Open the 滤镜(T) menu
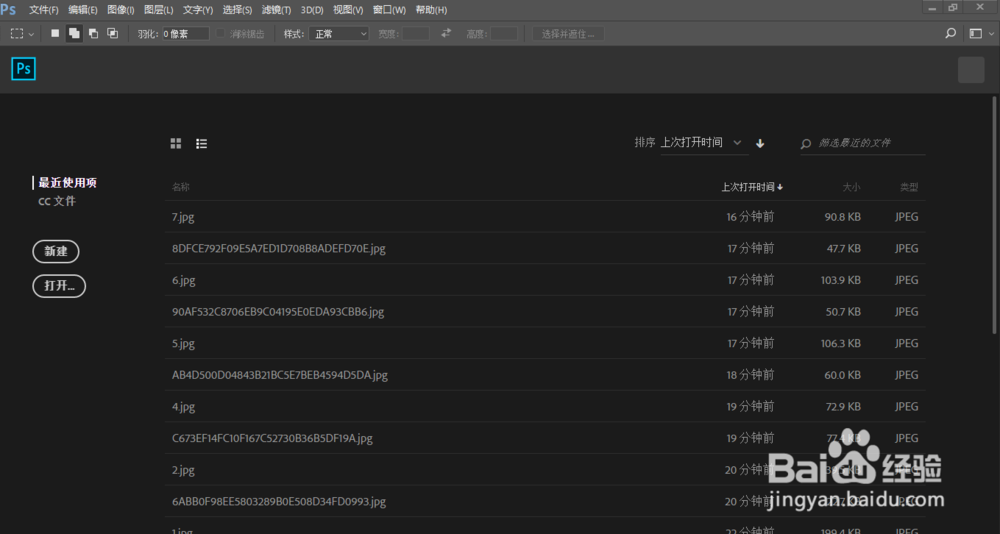 [x=276, y=10]
